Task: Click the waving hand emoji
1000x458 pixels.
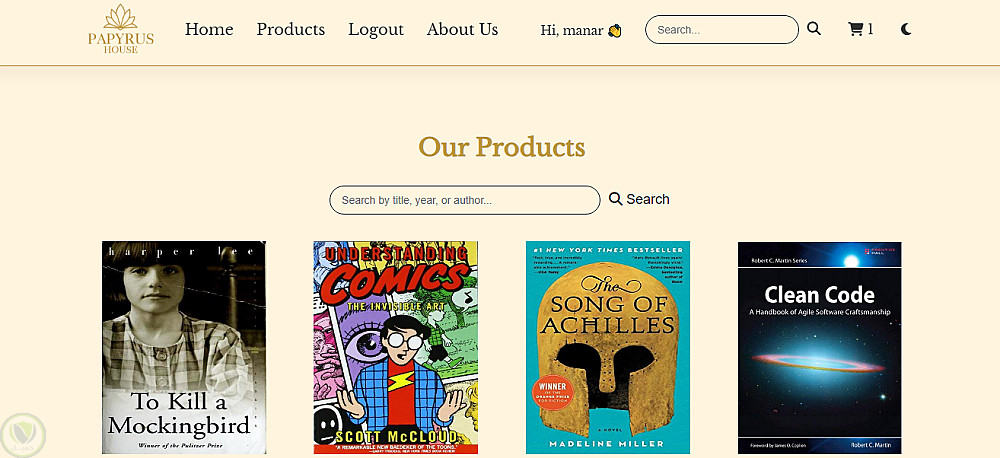Action: (x=615, y=30)
